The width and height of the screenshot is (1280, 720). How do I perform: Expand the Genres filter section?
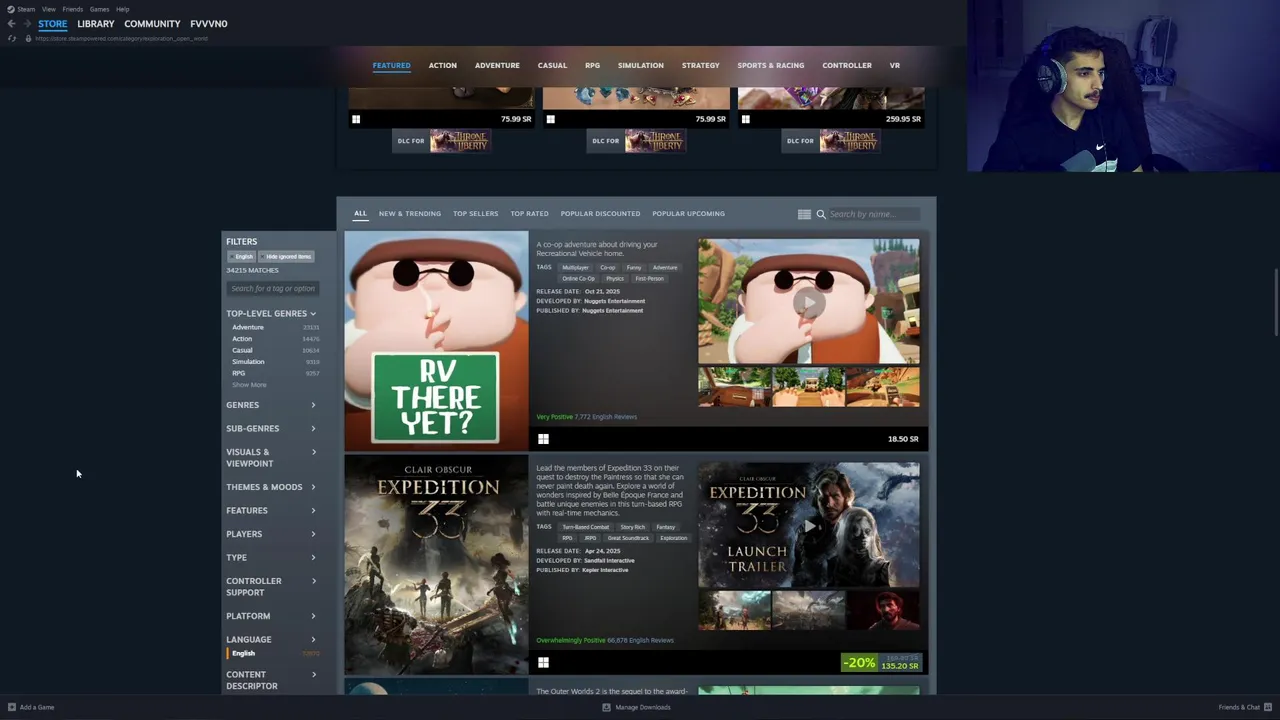pos(271,405)
